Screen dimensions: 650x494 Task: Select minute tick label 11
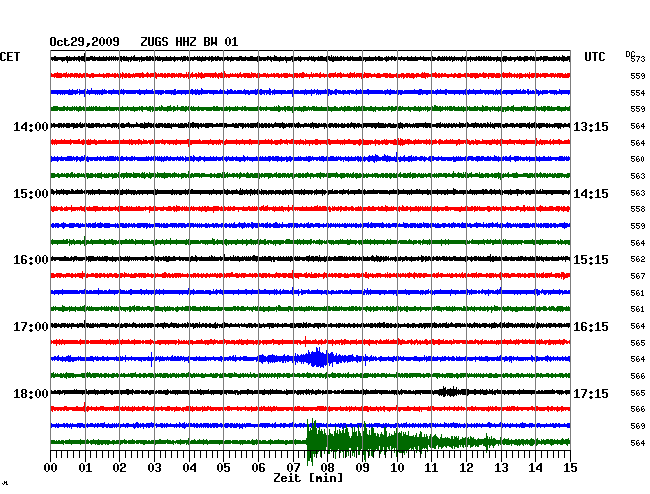(432, 468)
